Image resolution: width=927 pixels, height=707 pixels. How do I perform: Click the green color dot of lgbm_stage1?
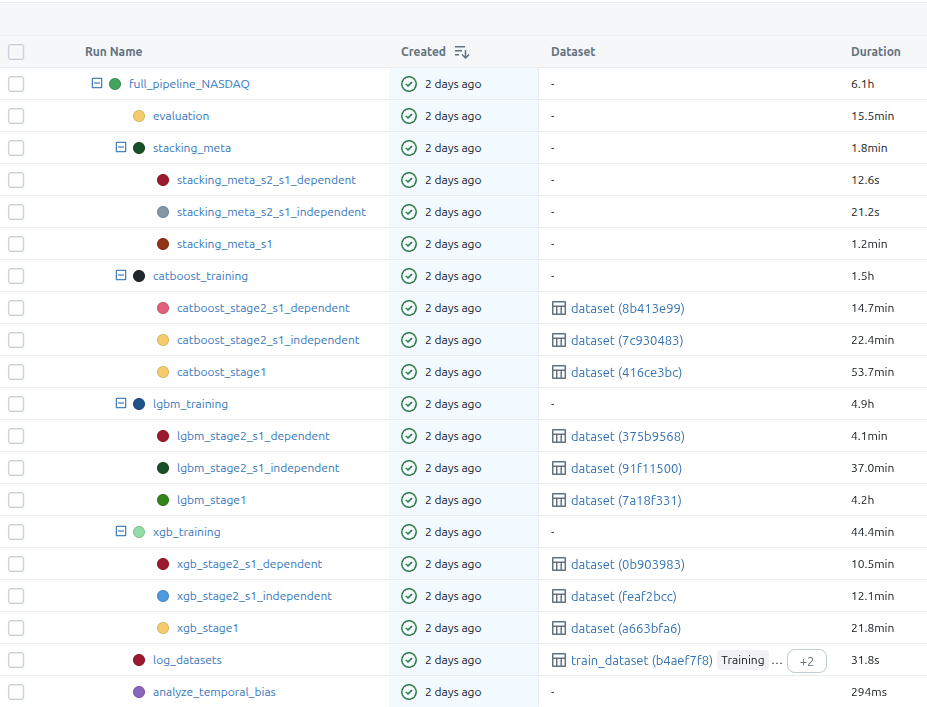[163, 500]
